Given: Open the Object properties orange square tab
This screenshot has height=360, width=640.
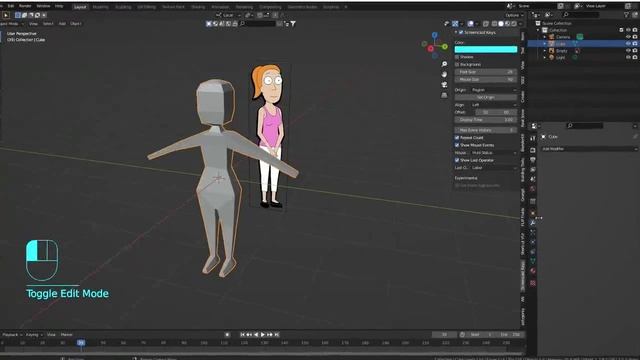Looking at the screenshot, I should 533,213.
